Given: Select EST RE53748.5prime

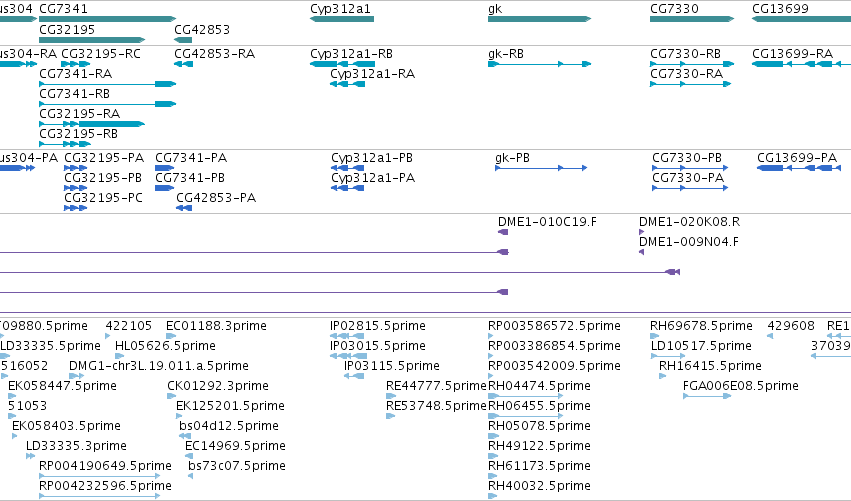Looking at the screenshot, I should (x=391, y=416).
